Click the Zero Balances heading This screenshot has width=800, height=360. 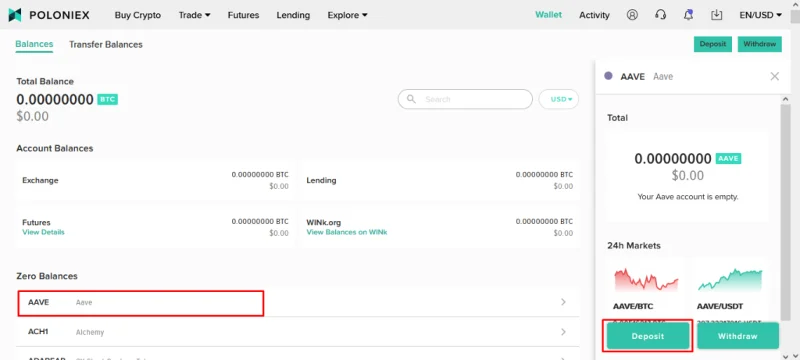pyautogui.click(x=47, y=276)
